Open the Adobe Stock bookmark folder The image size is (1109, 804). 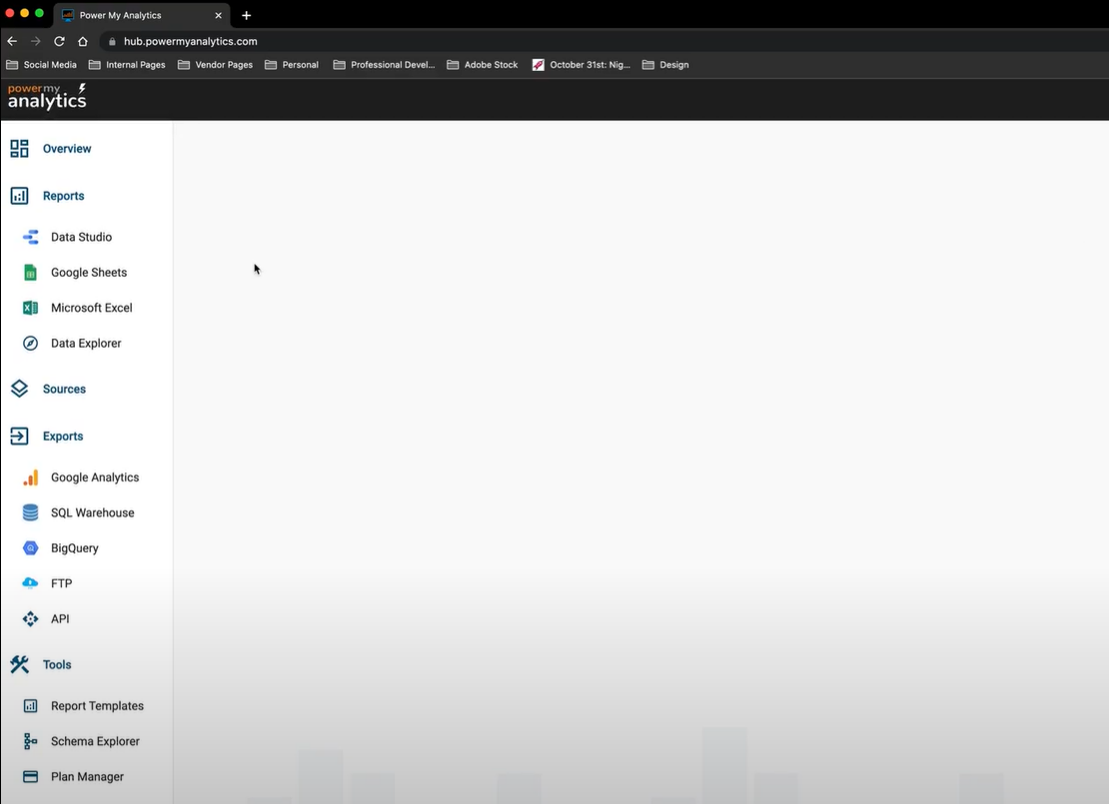click(482, 65)
